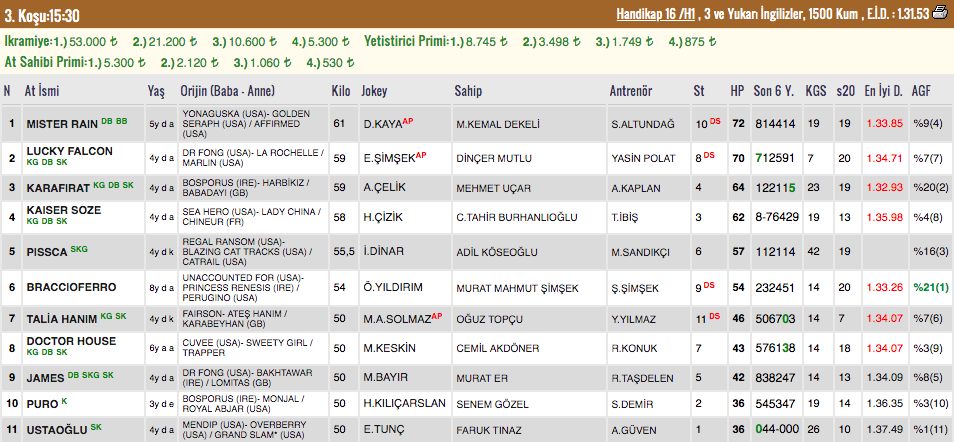Click trainer T.İBİŞ
The width and height of the screenshot is (954, 442).
tap(627, 217)
